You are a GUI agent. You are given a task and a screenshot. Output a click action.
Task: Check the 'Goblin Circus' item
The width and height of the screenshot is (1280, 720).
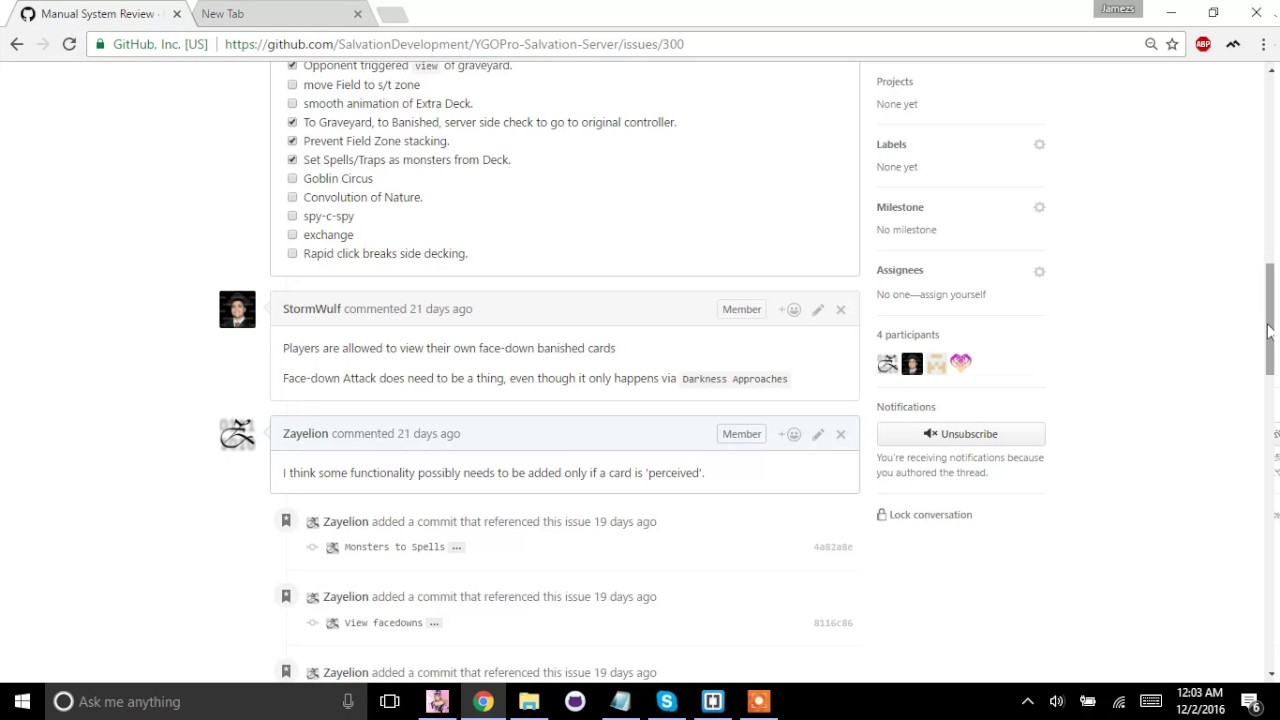(292, 178)
